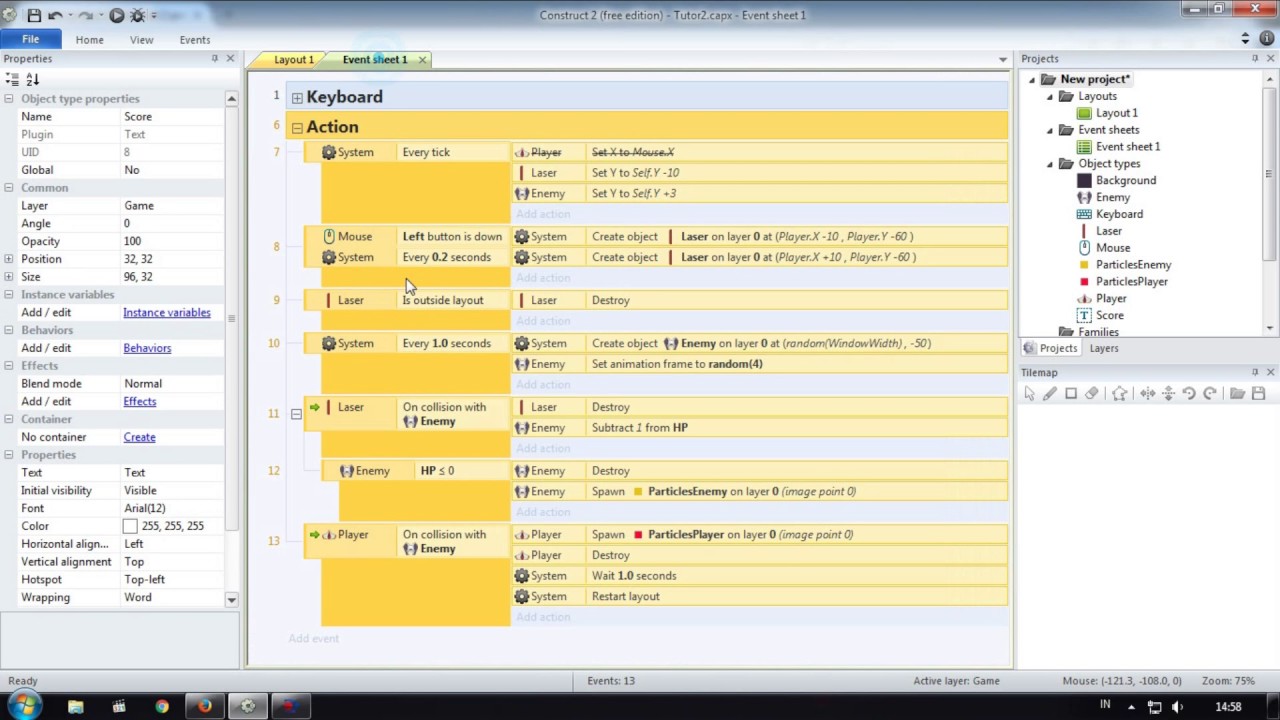The height and width of the screenshot is (720, 1280).
Task: Pin the Properties panel
Action: [214, 59]
